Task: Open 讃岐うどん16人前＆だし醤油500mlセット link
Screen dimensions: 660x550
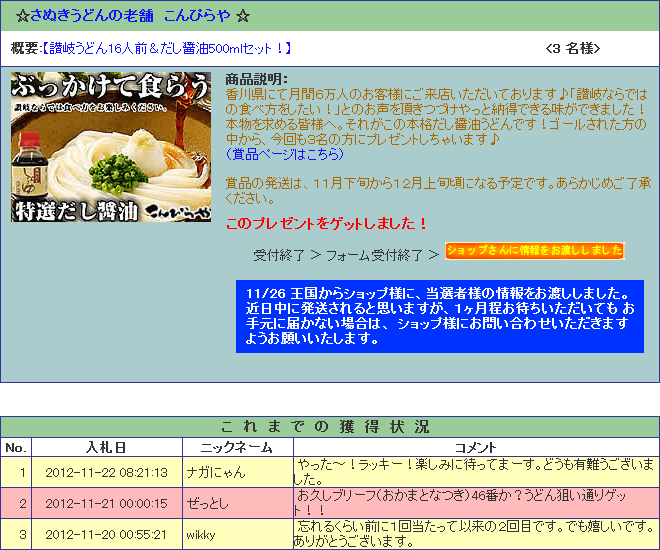Action: [167, 48]
